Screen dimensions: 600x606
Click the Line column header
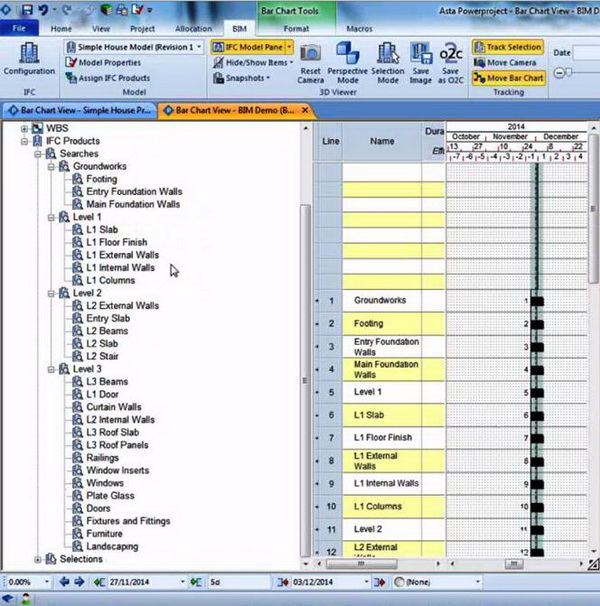pyautogui.click(x=331, y=141)
